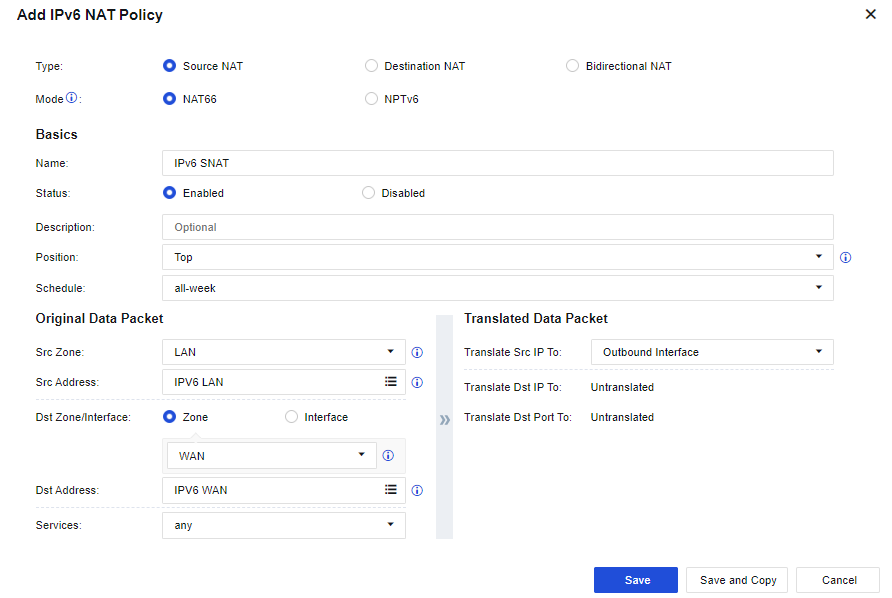Click the info icon beside Src Address

(x=417, y=382)
